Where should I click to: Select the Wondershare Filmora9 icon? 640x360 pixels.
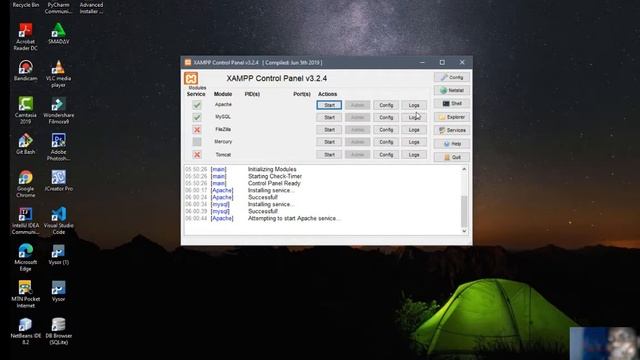[x=58, y=111]
